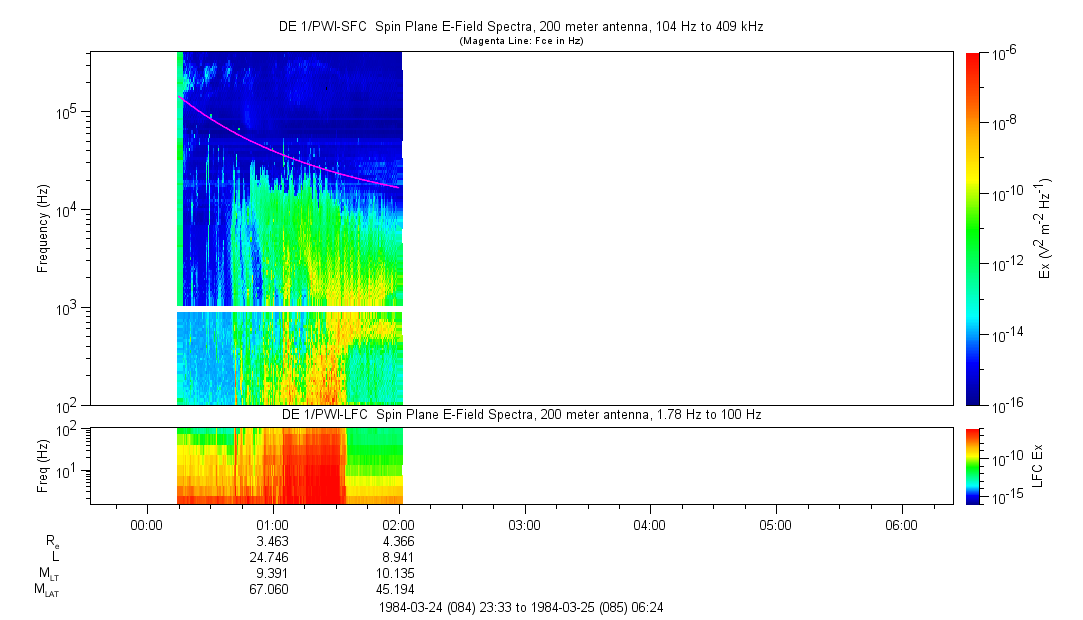Click the LFC Ex color bar label
The image size is (1083, 620).
click(x=1039, y=465)
